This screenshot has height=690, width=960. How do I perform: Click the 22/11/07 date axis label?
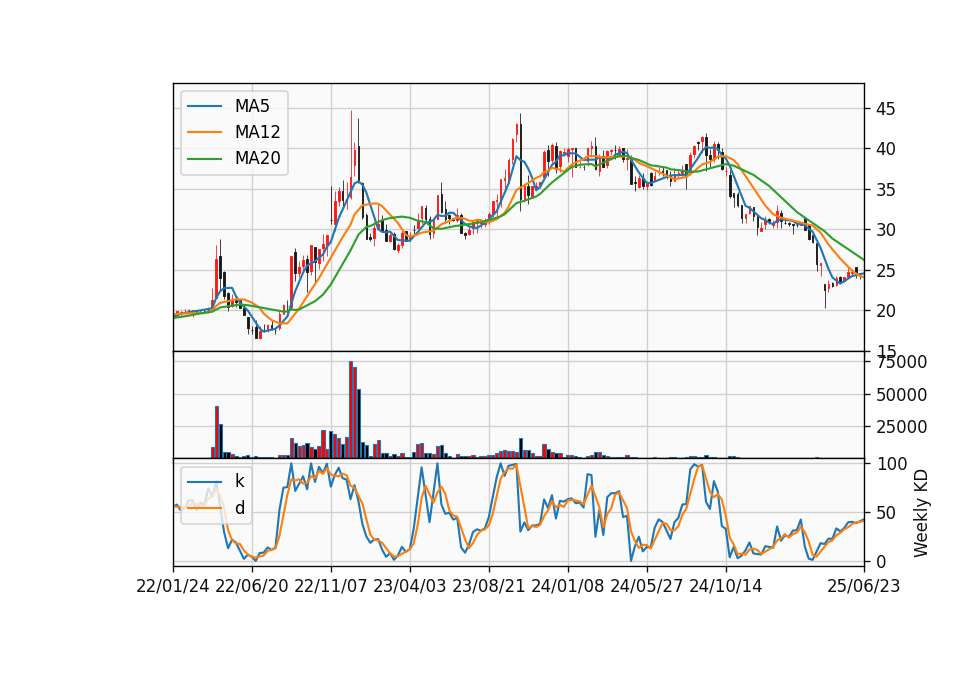(x=331, y=587)
